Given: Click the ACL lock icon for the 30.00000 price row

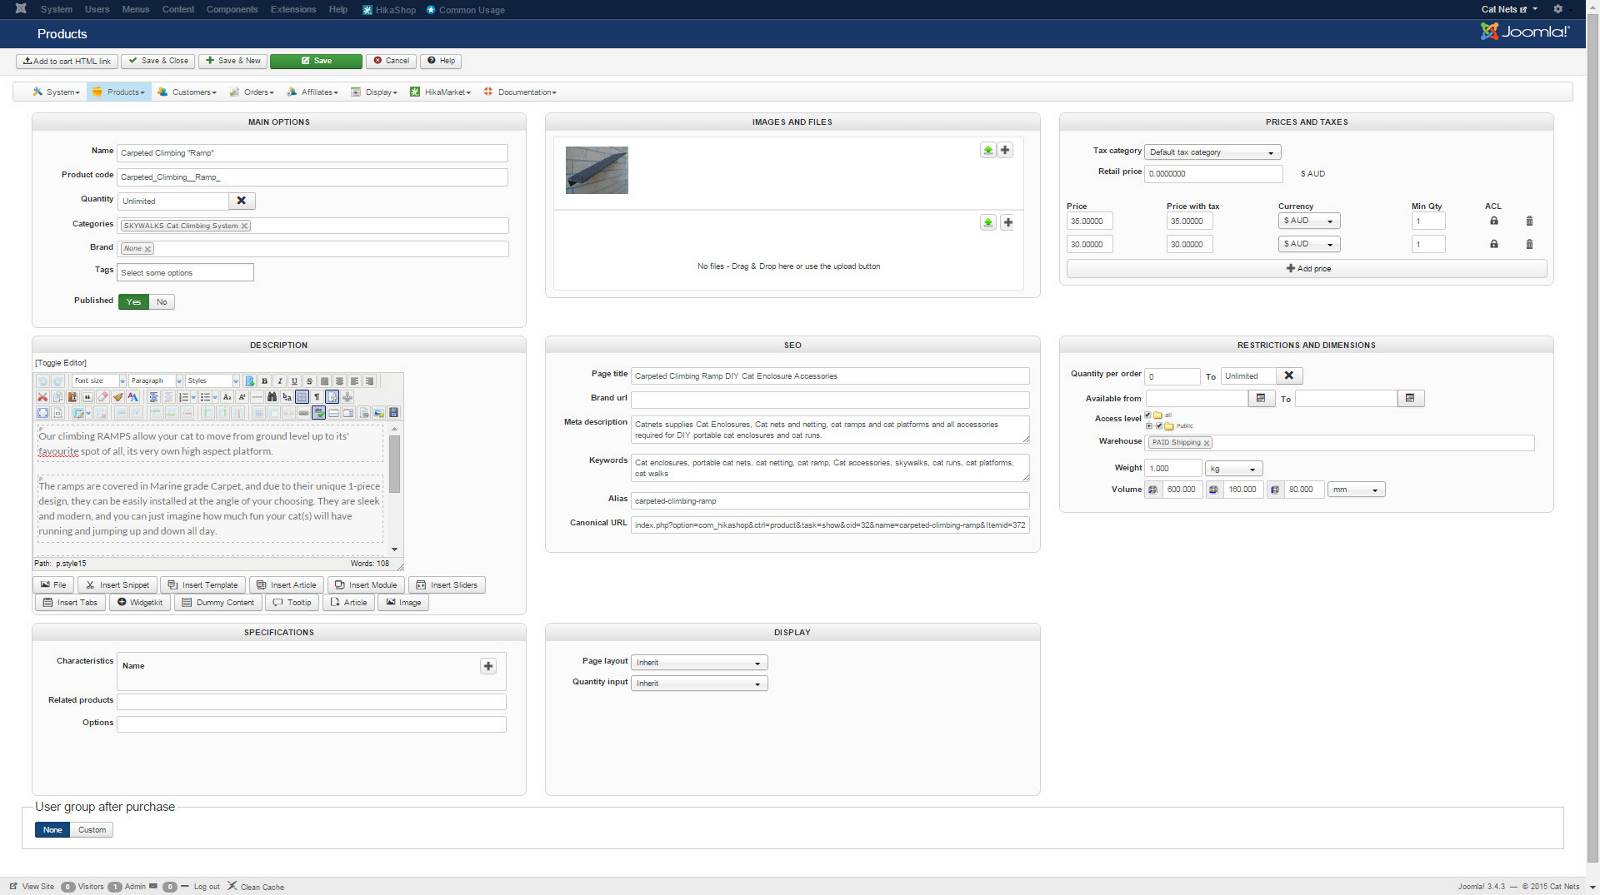Looking at the screenshot, I should click(1493, 244).
